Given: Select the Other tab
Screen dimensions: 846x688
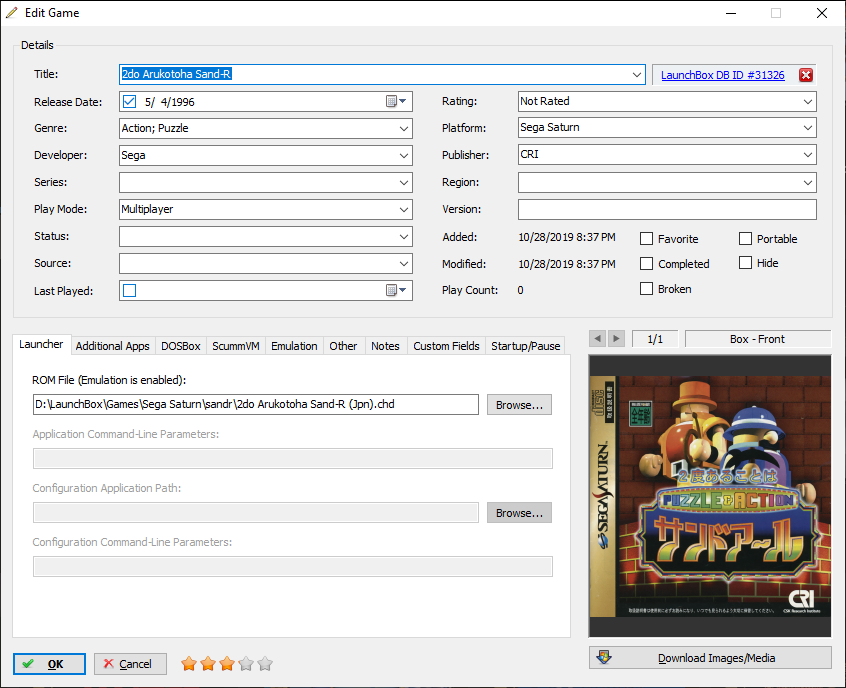Looking at the screenshot, I should click(x=343, y=346).
